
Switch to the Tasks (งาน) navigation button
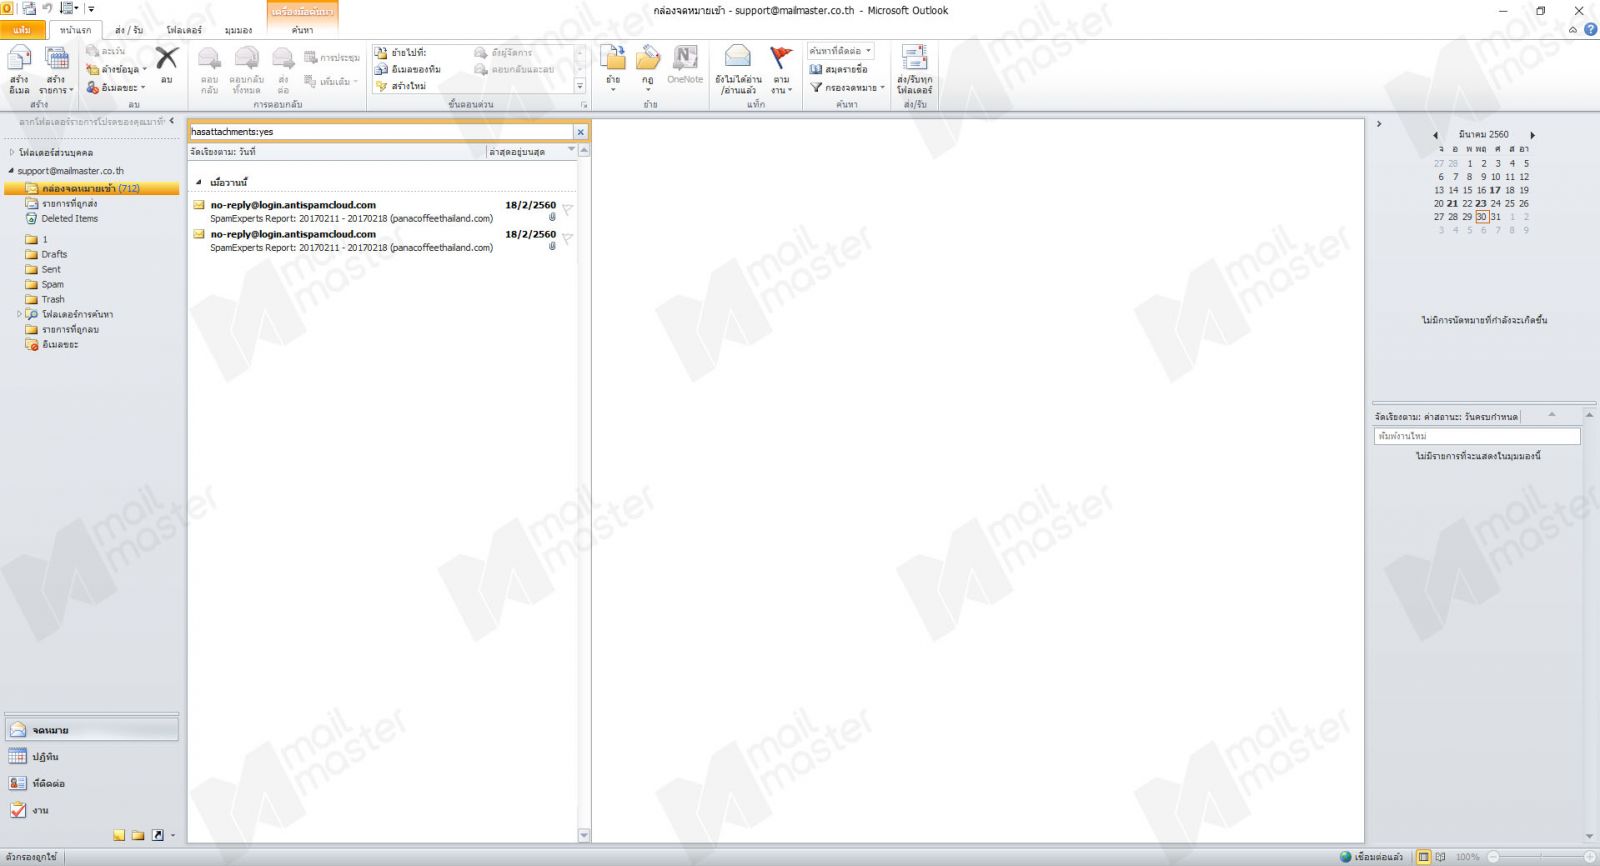[x=91, y=810]
